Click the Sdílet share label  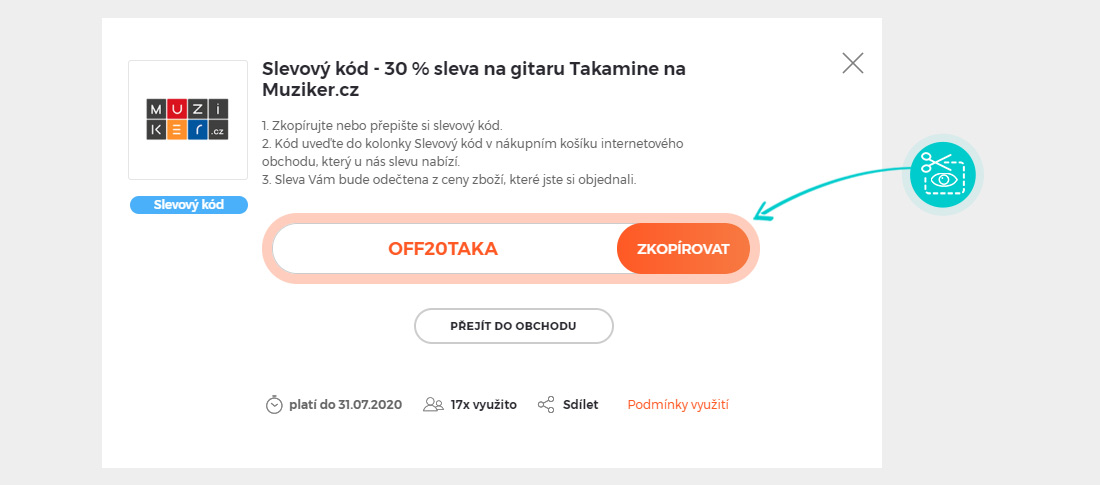click(580, 405)
